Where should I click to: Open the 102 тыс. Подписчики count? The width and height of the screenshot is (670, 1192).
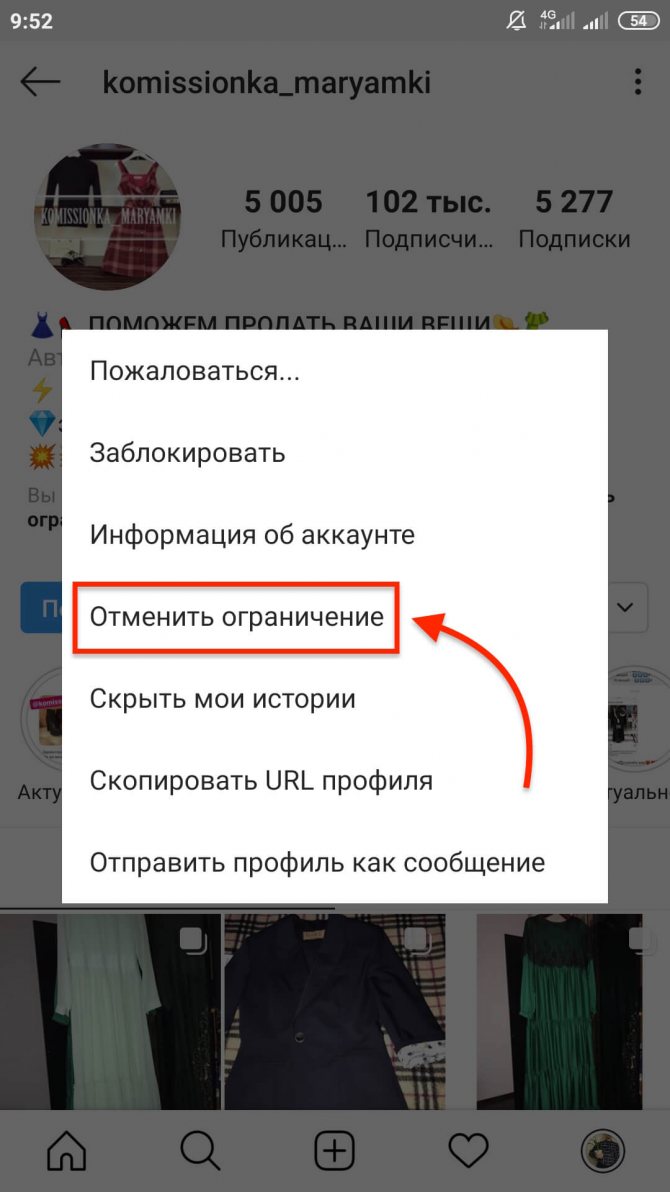428,218
